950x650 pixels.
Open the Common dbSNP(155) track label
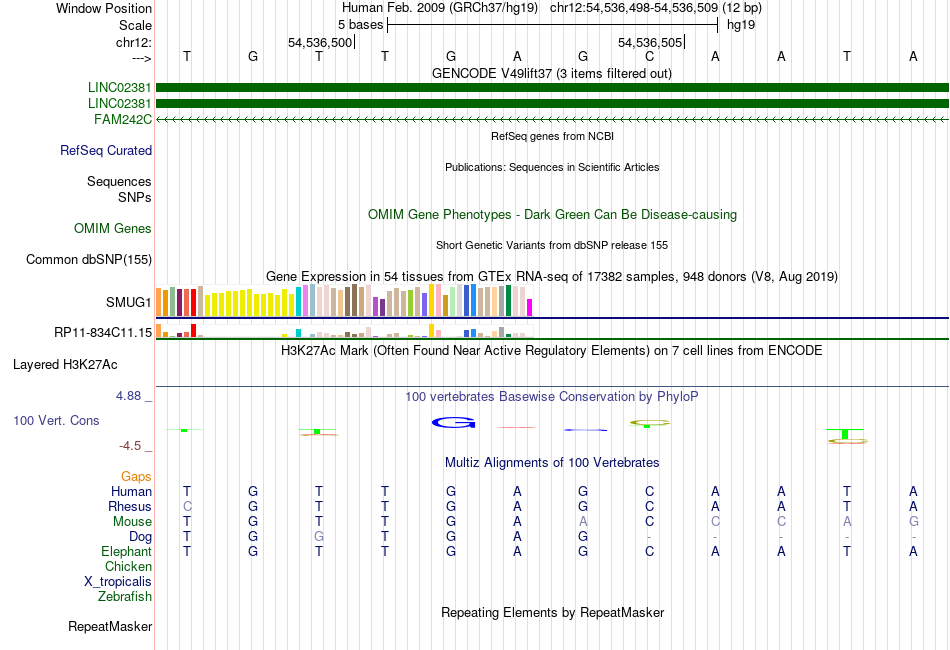89,259
